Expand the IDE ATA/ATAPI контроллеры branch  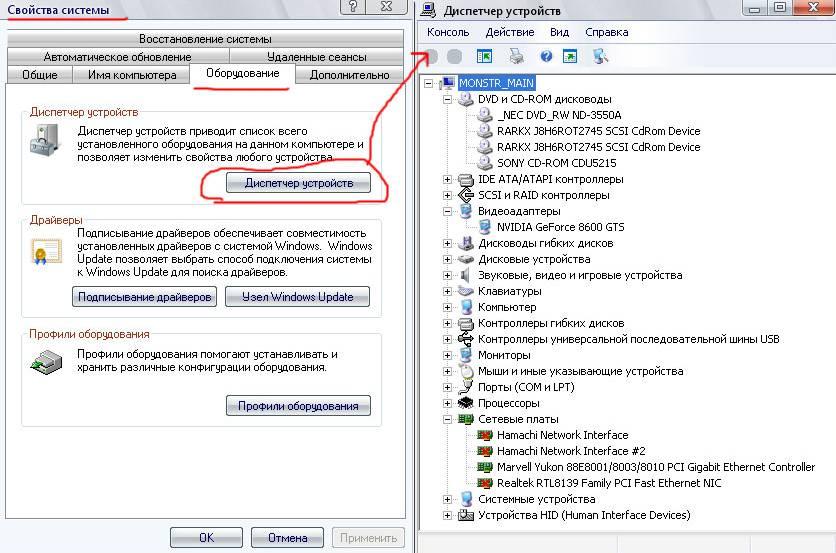coord(447,179)
